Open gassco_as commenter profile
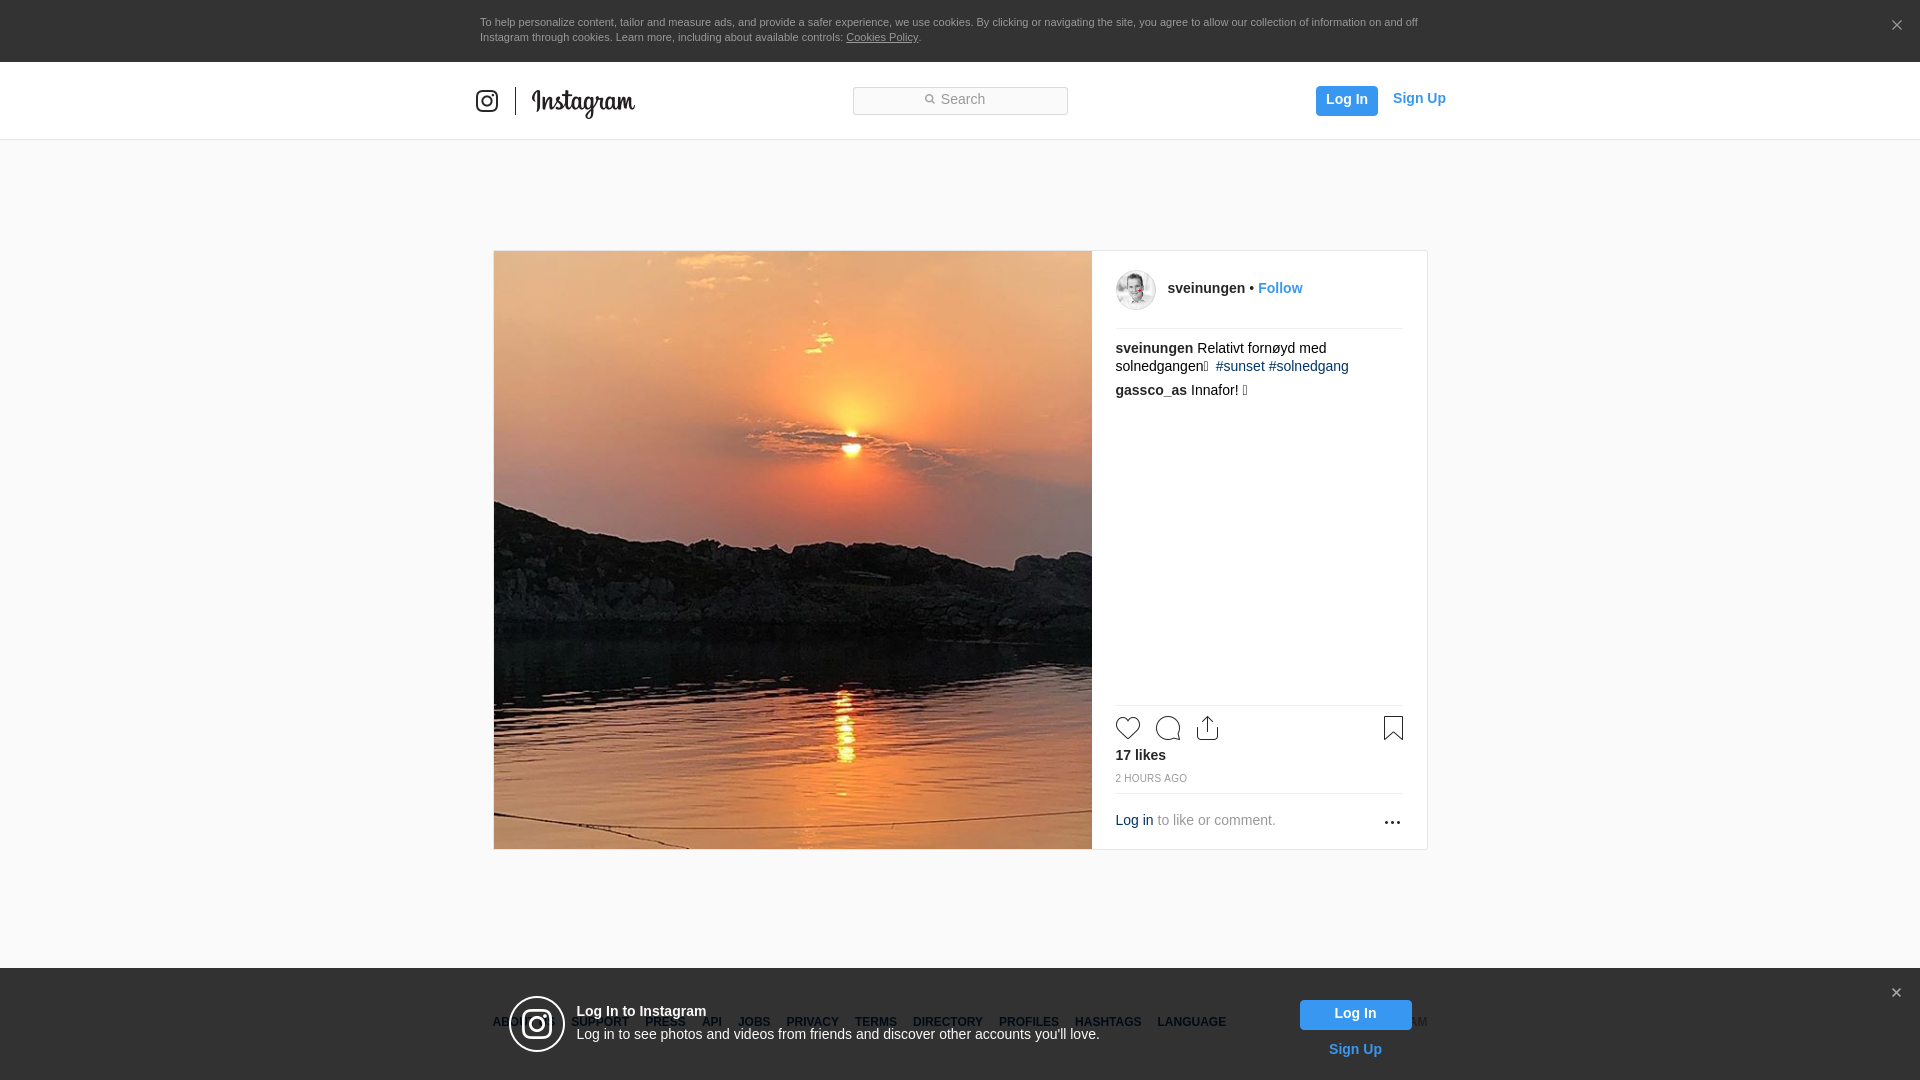 [1150, 390]
